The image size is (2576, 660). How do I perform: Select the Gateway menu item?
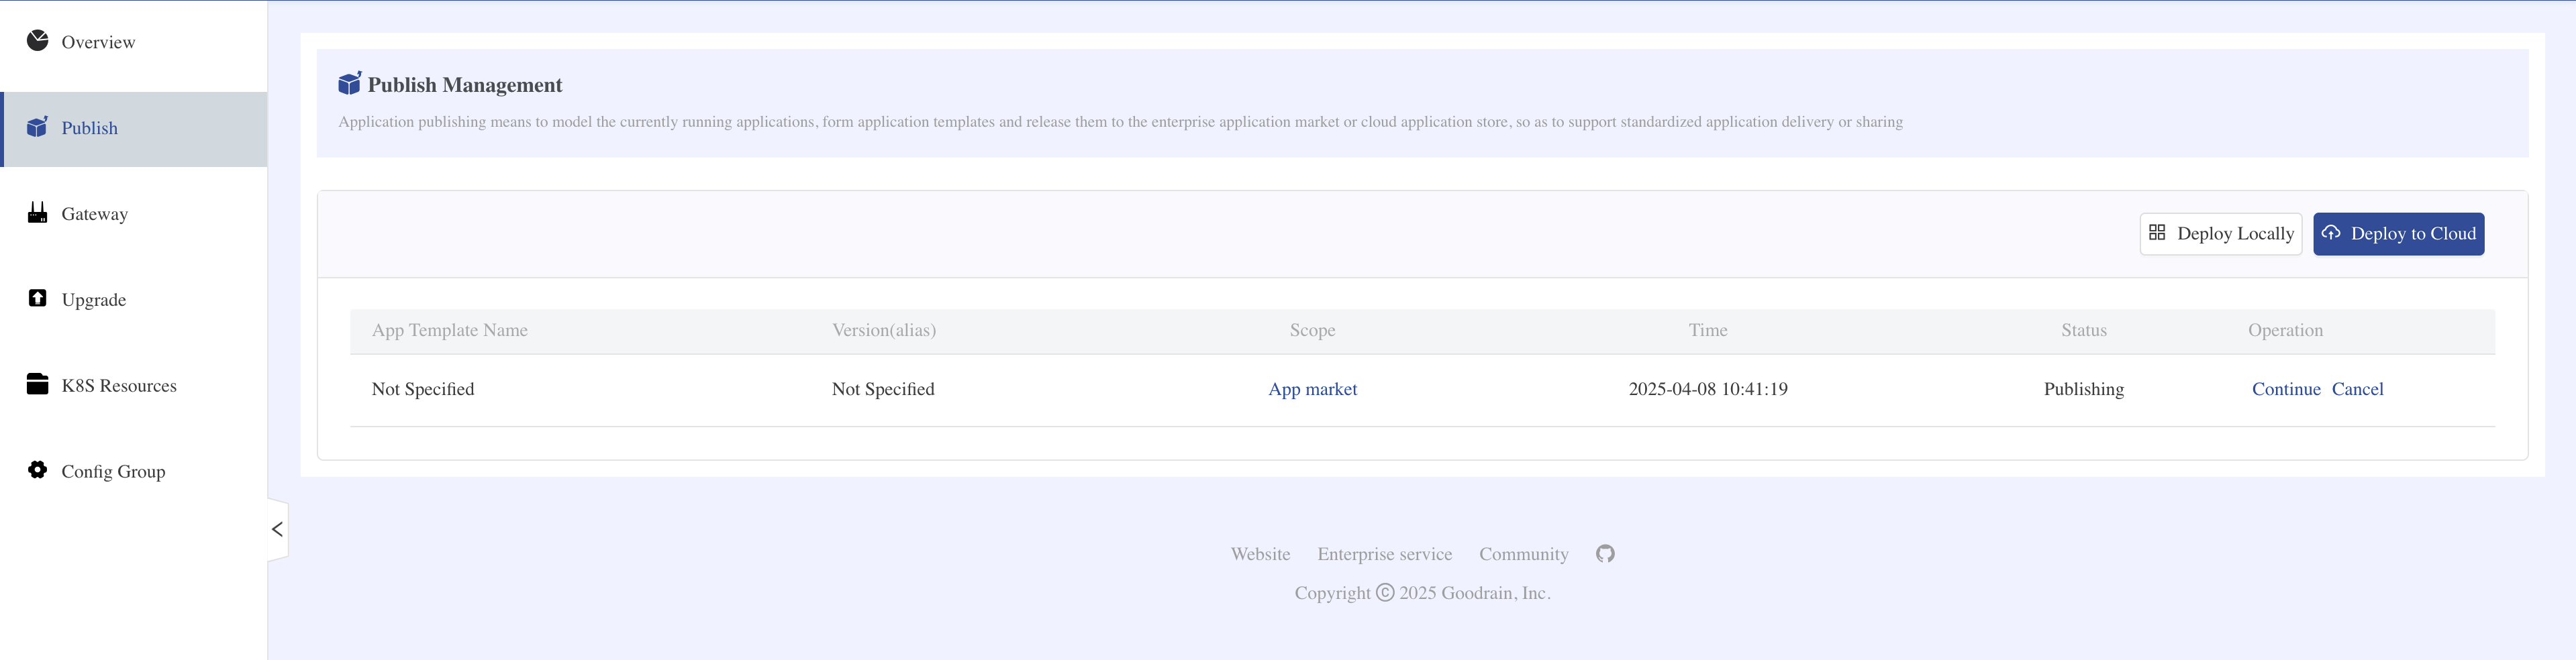tap(134, 214)
